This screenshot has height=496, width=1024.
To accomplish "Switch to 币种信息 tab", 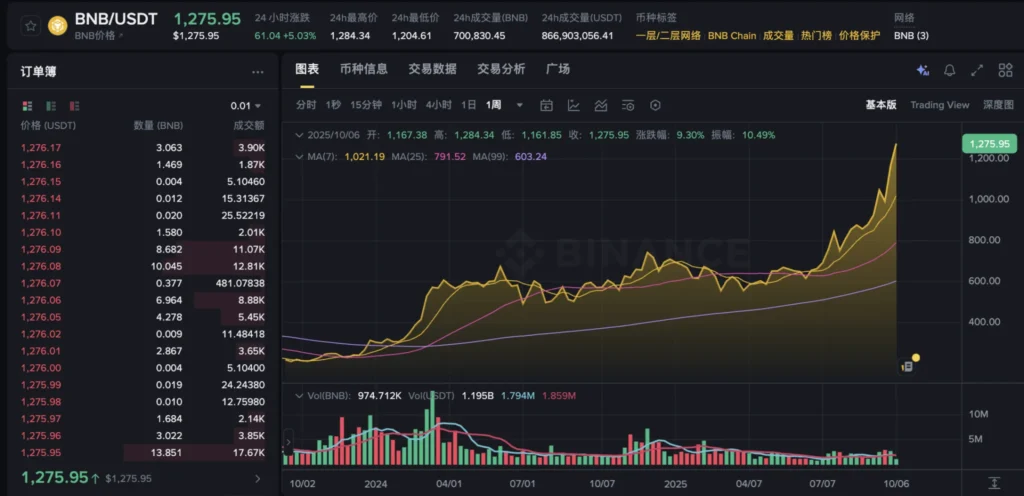I will pos(364,69).
